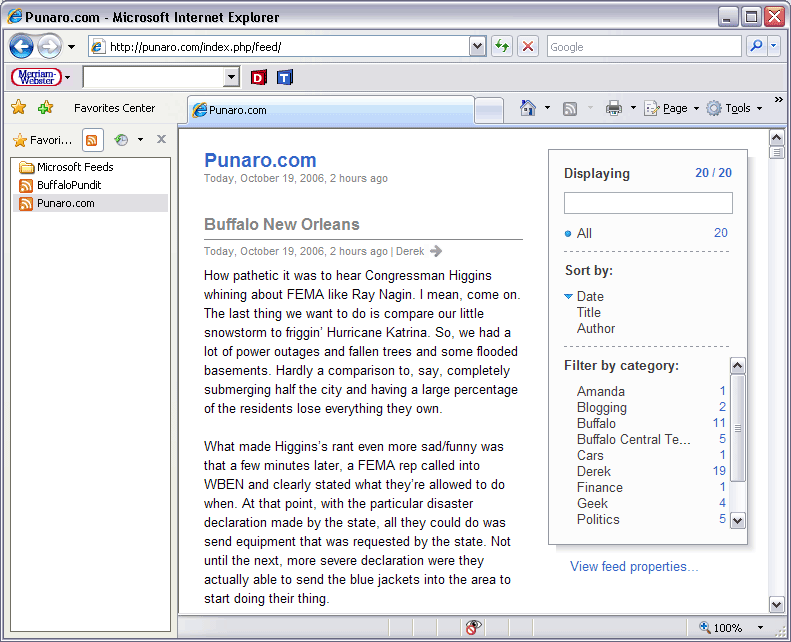Switch to Feeds view in Favorites Center

pos(92,140)
